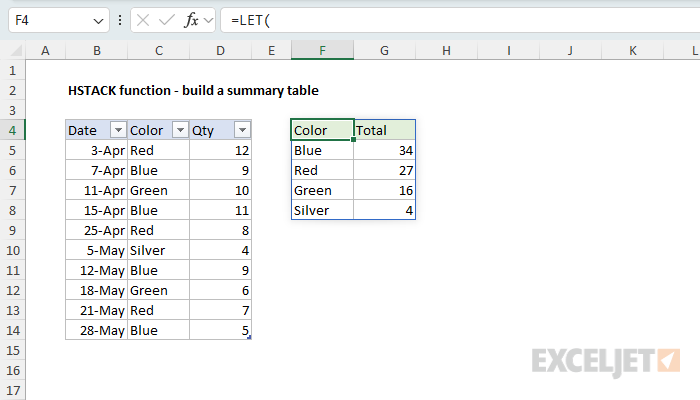This screenshot has height=400, width=700.
Task: Click the 'Total' header cell in summary table
Action: click(384, 130)
